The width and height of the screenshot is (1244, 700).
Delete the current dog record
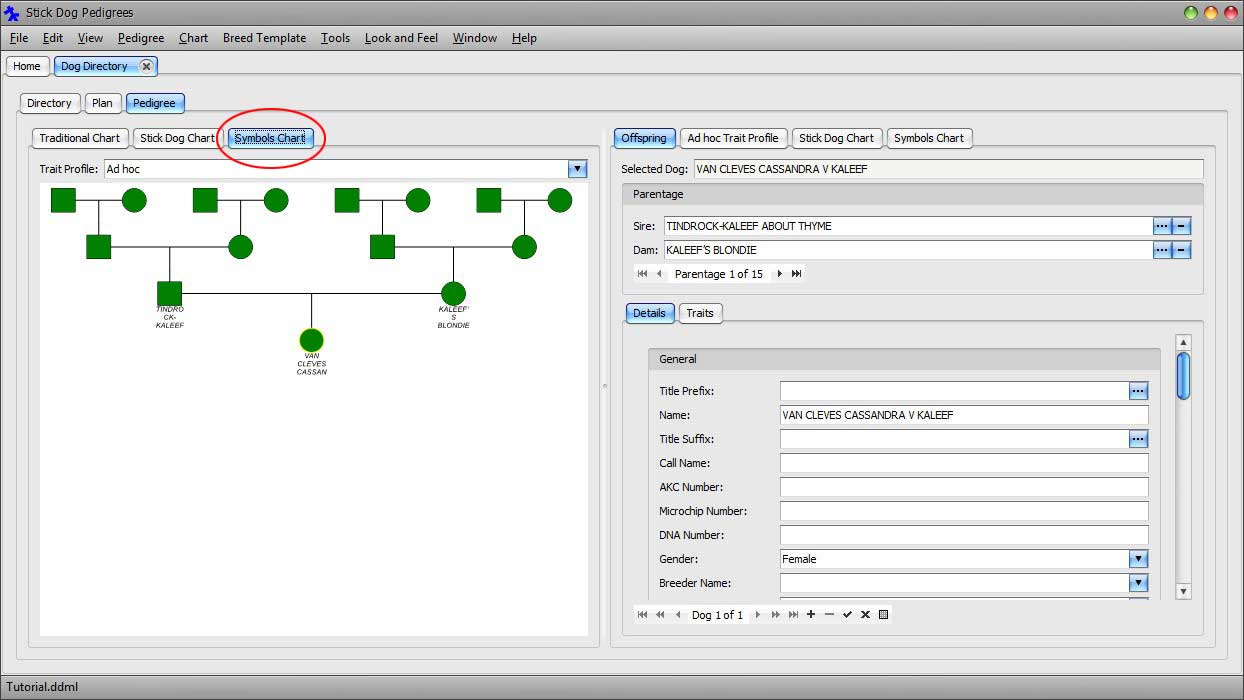coord(828,614)
